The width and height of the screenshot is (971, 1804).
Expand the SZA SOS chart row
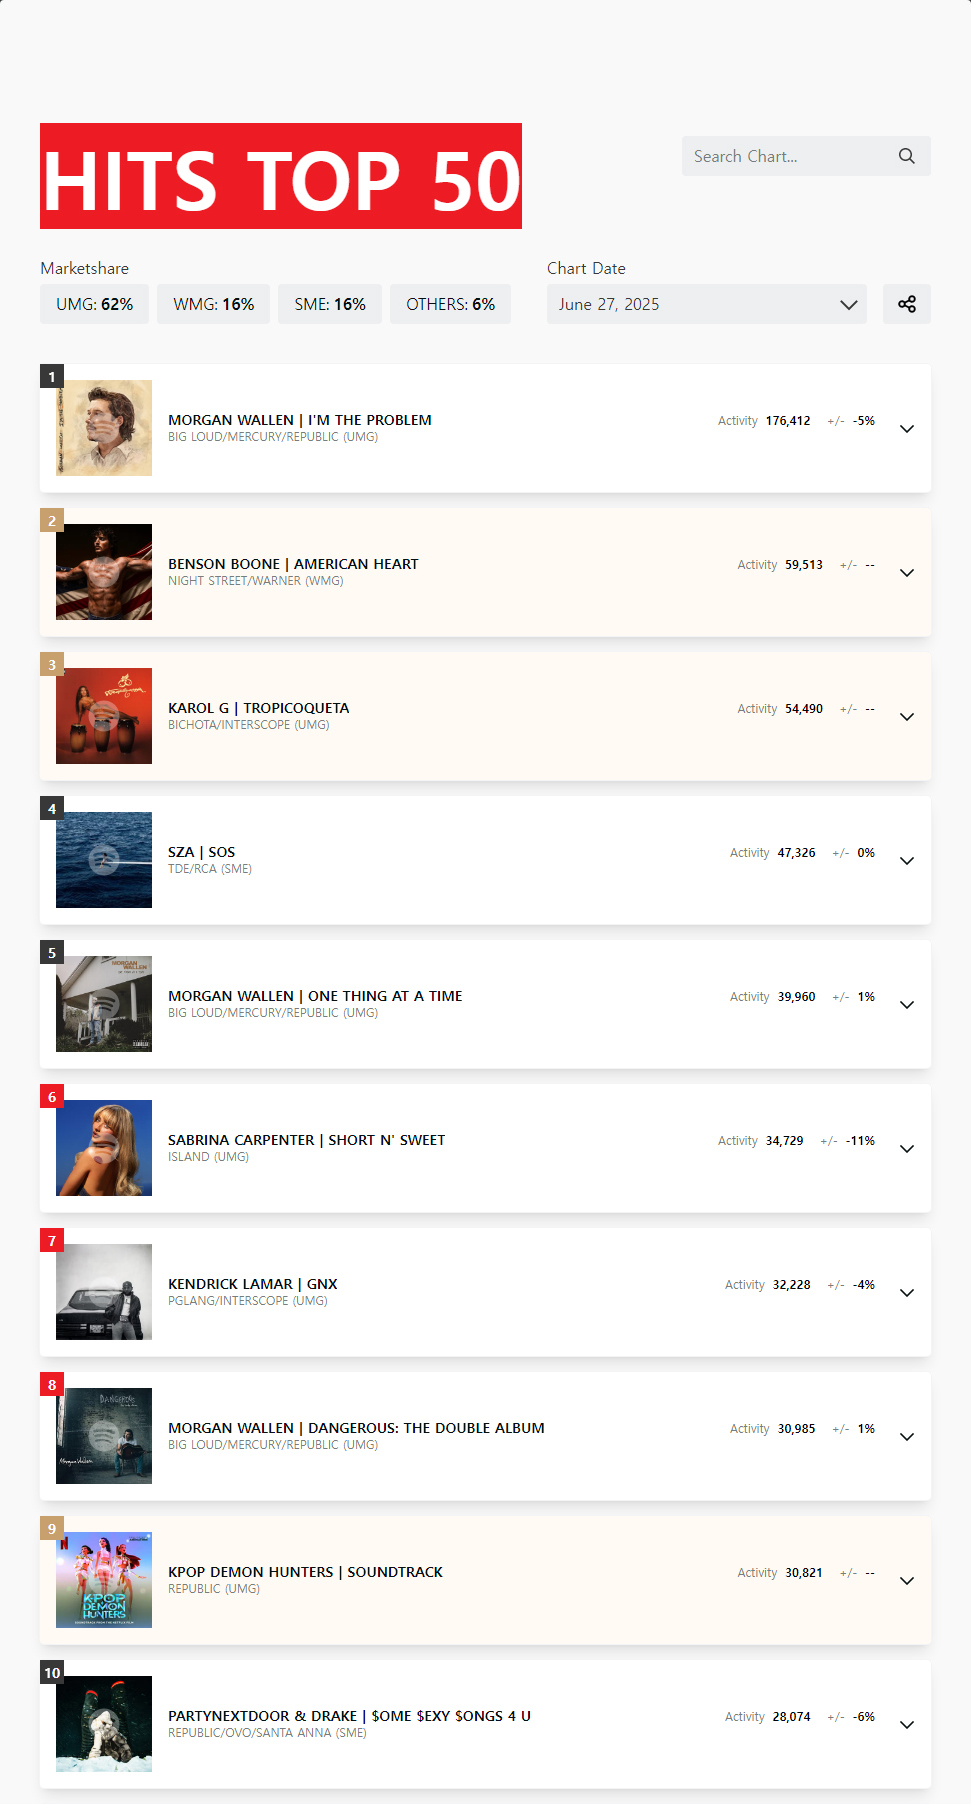(x=906, y=861)
